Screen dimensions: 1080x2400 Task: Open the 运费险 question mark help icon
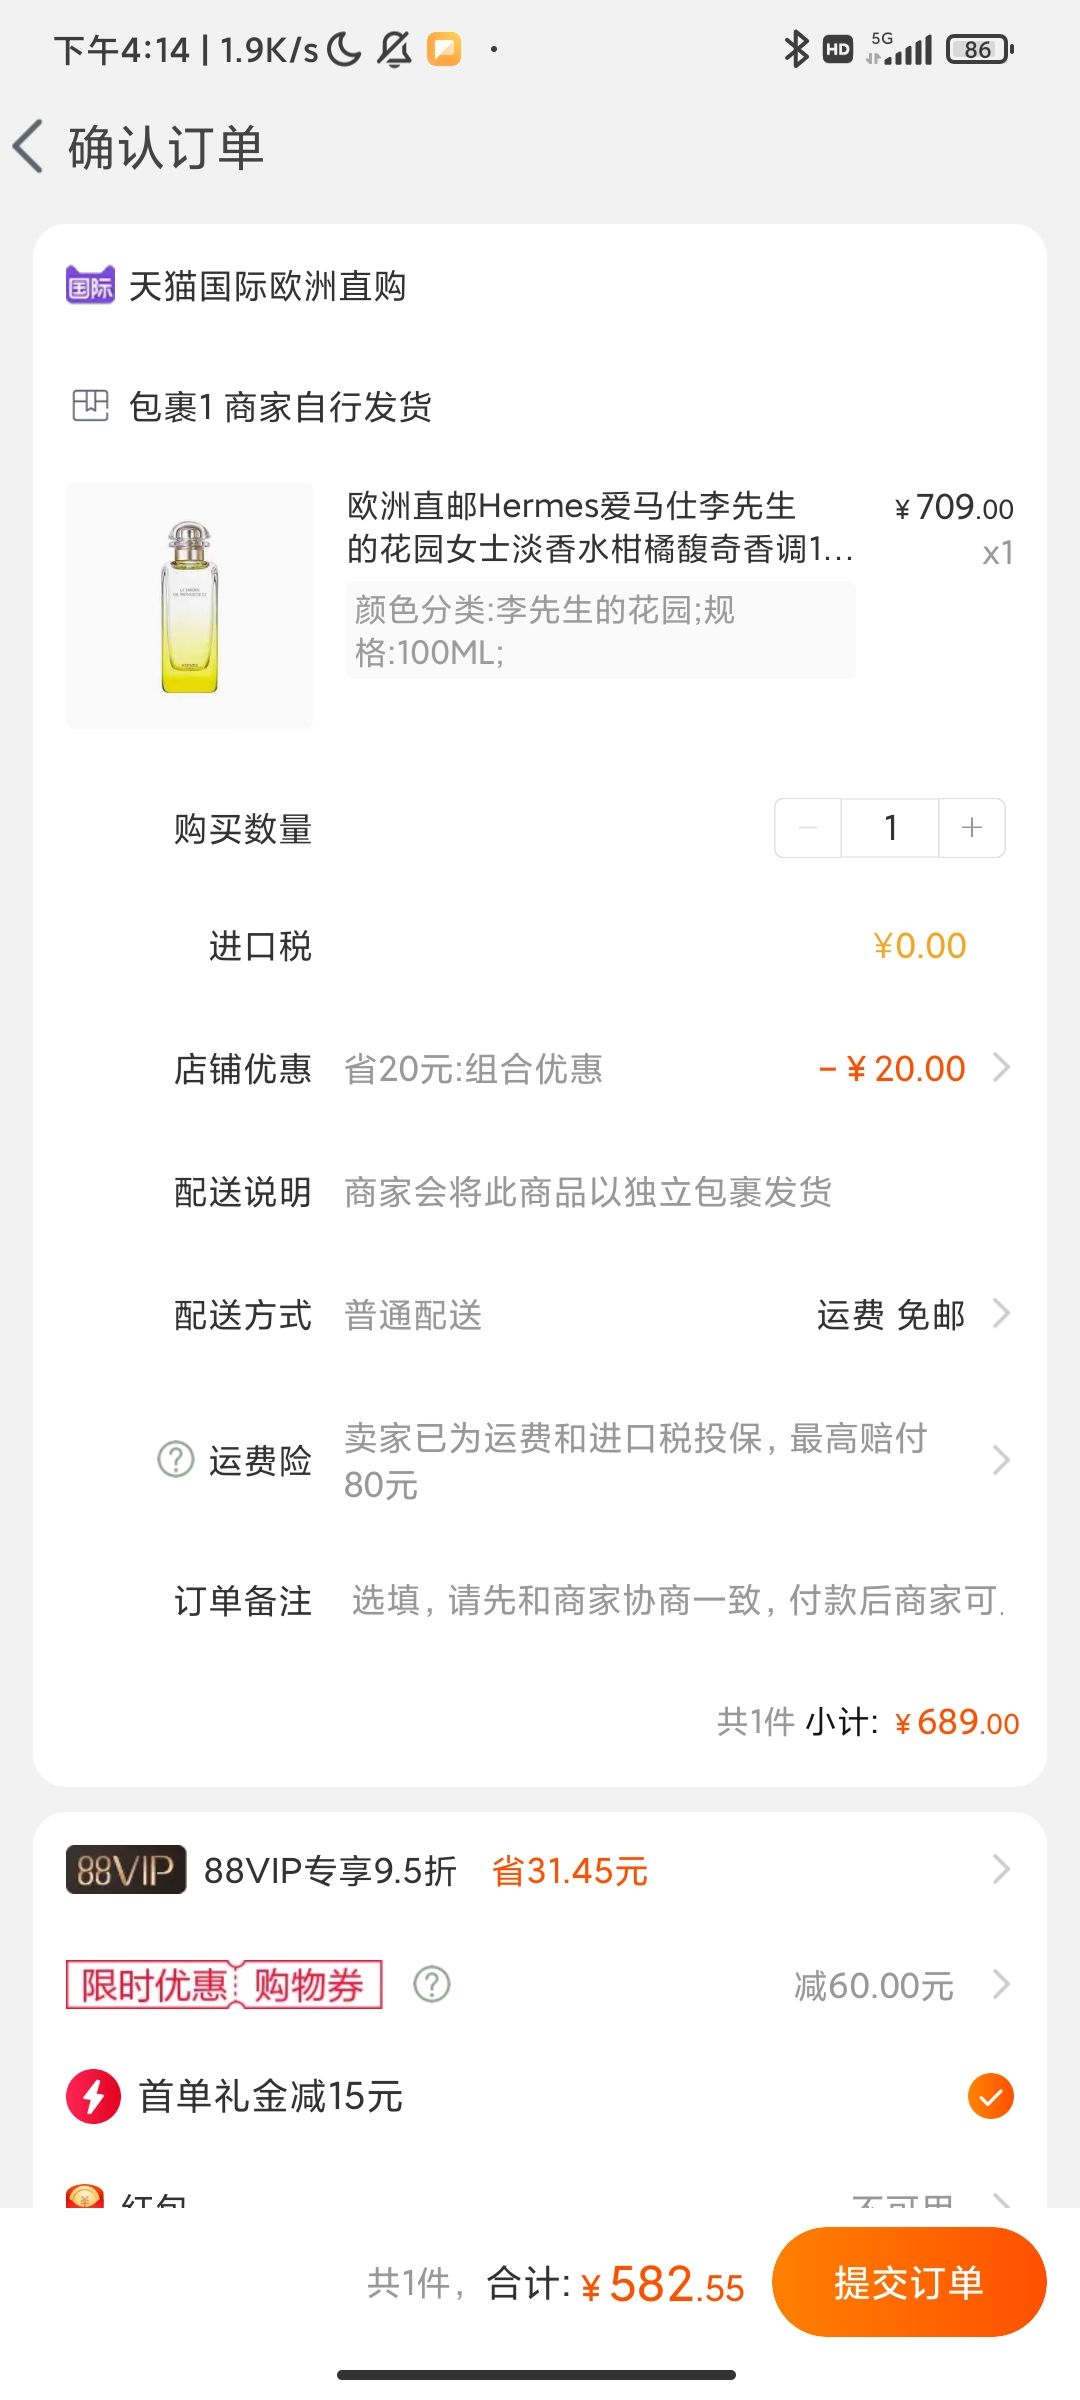click(176, 1459)
